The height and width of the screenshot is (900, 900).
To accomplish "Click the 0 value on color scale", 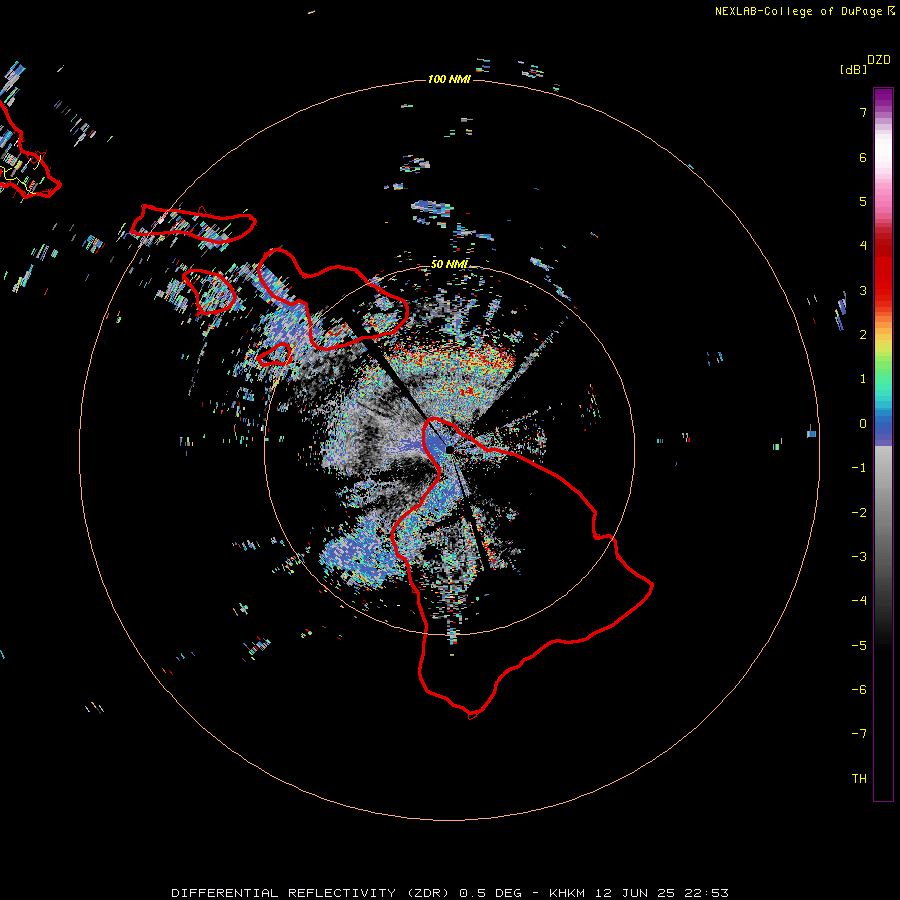I will tap(863, 424).
